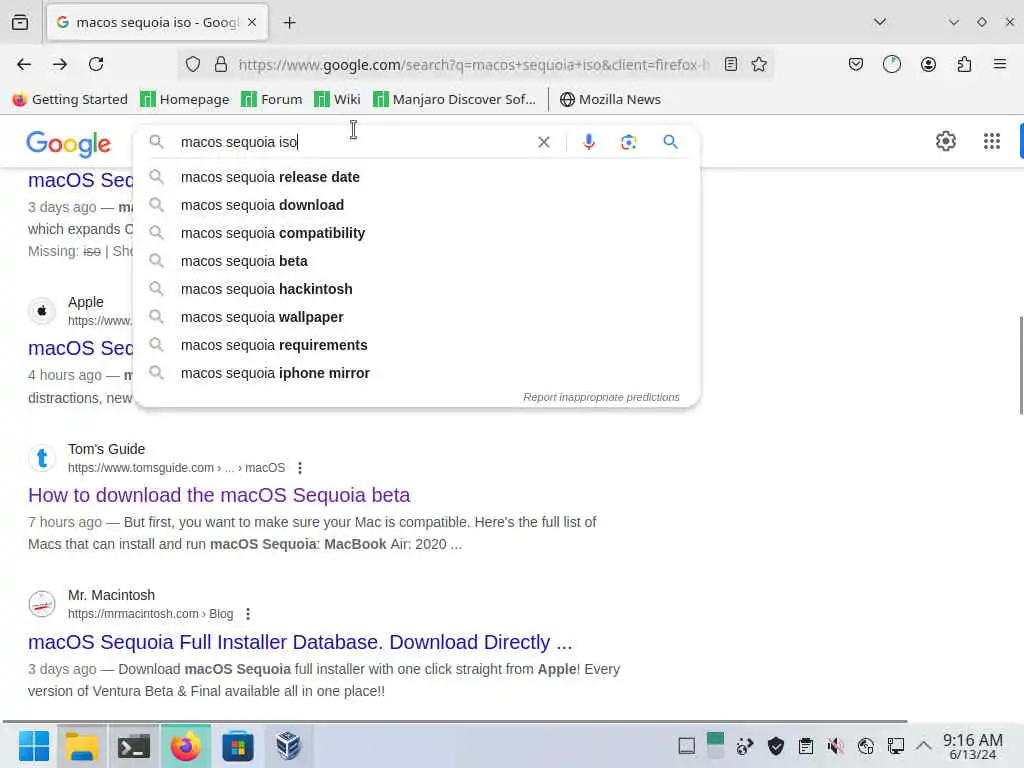Reload the current page
Viewport: 1024px width, 768px height.
pos(96,64)
